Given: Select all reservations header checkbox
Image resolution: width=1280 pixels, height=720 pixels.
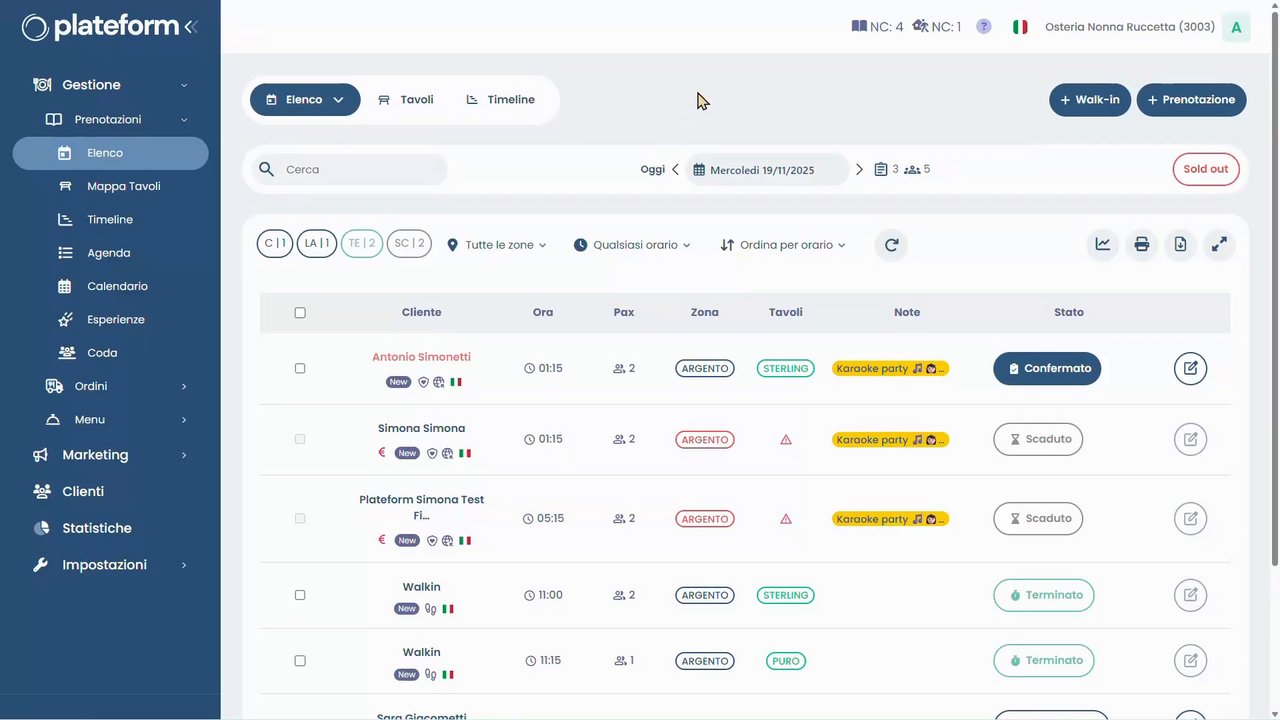Looking at the screenshot, I should pyautogui.click(x=300, y=313).
